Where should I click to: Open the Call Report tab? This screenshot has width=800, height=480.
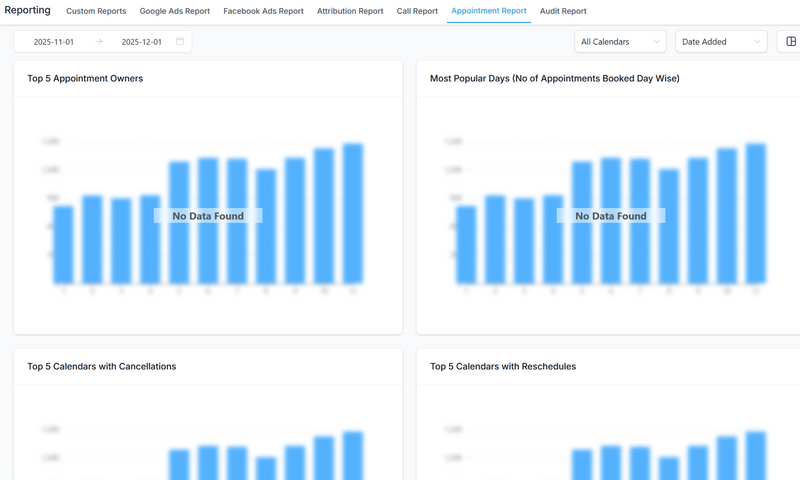417,11
